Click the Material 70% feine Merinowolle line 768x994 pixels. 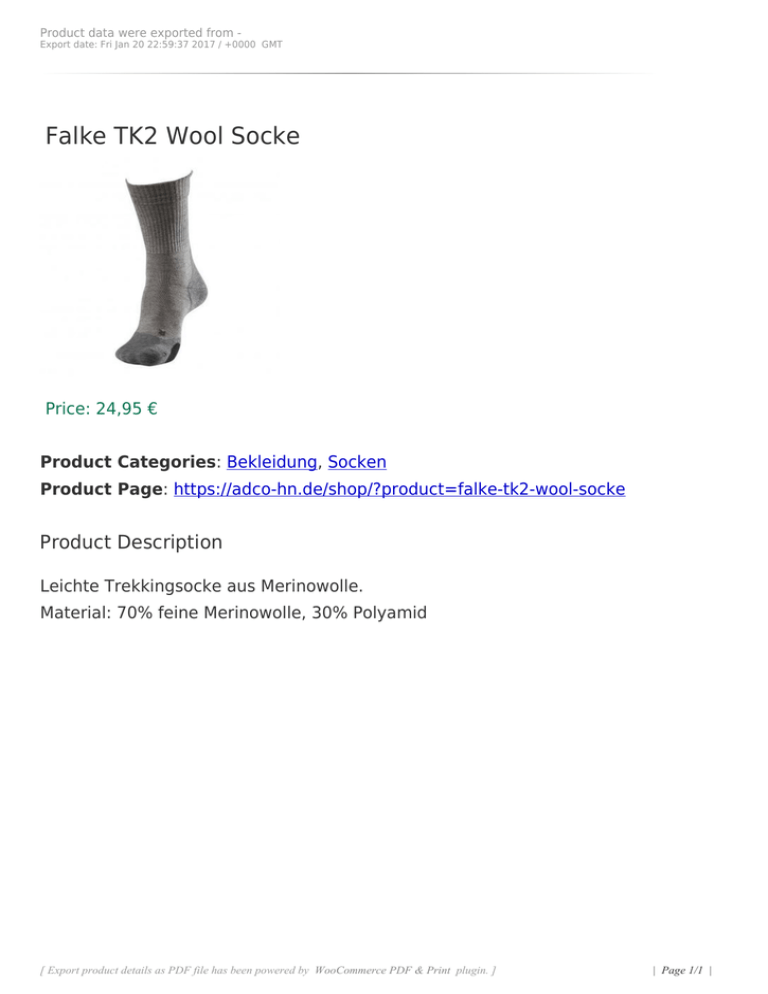point(233,613)
